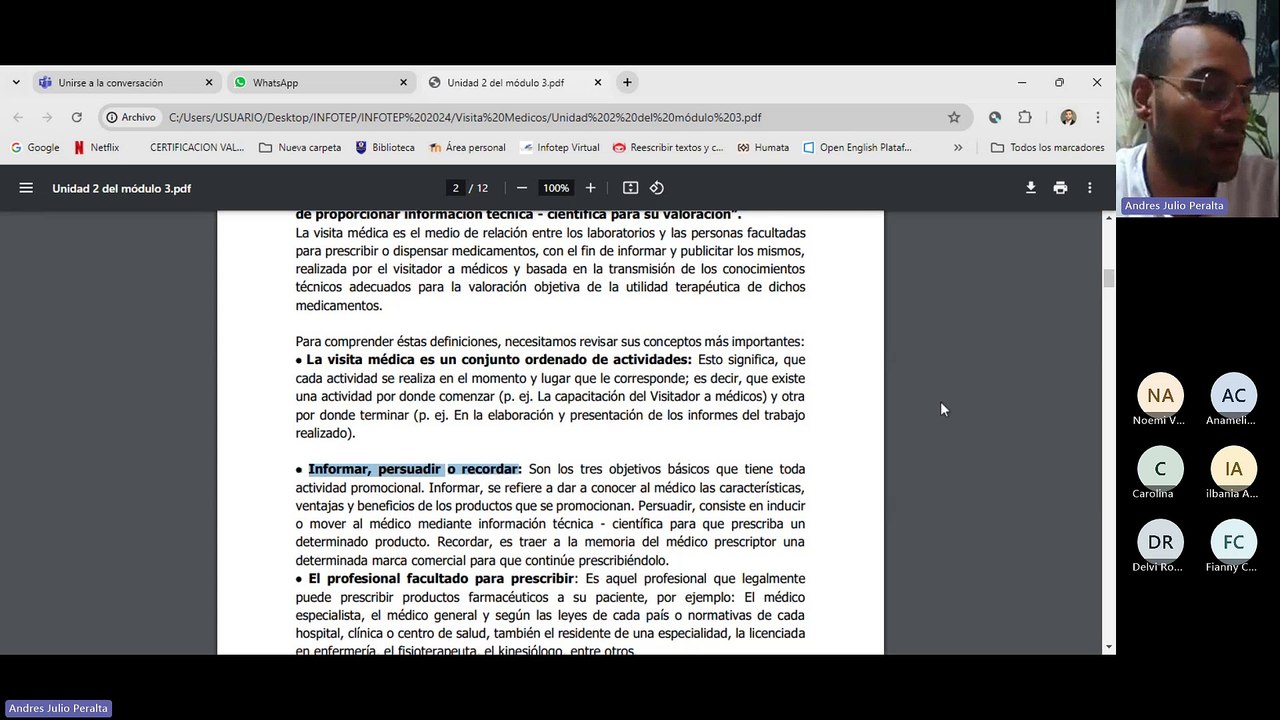The image size is (1280, 720).
Task: Open the Infotep Virtual bookmark
Action: click(560, 147)
